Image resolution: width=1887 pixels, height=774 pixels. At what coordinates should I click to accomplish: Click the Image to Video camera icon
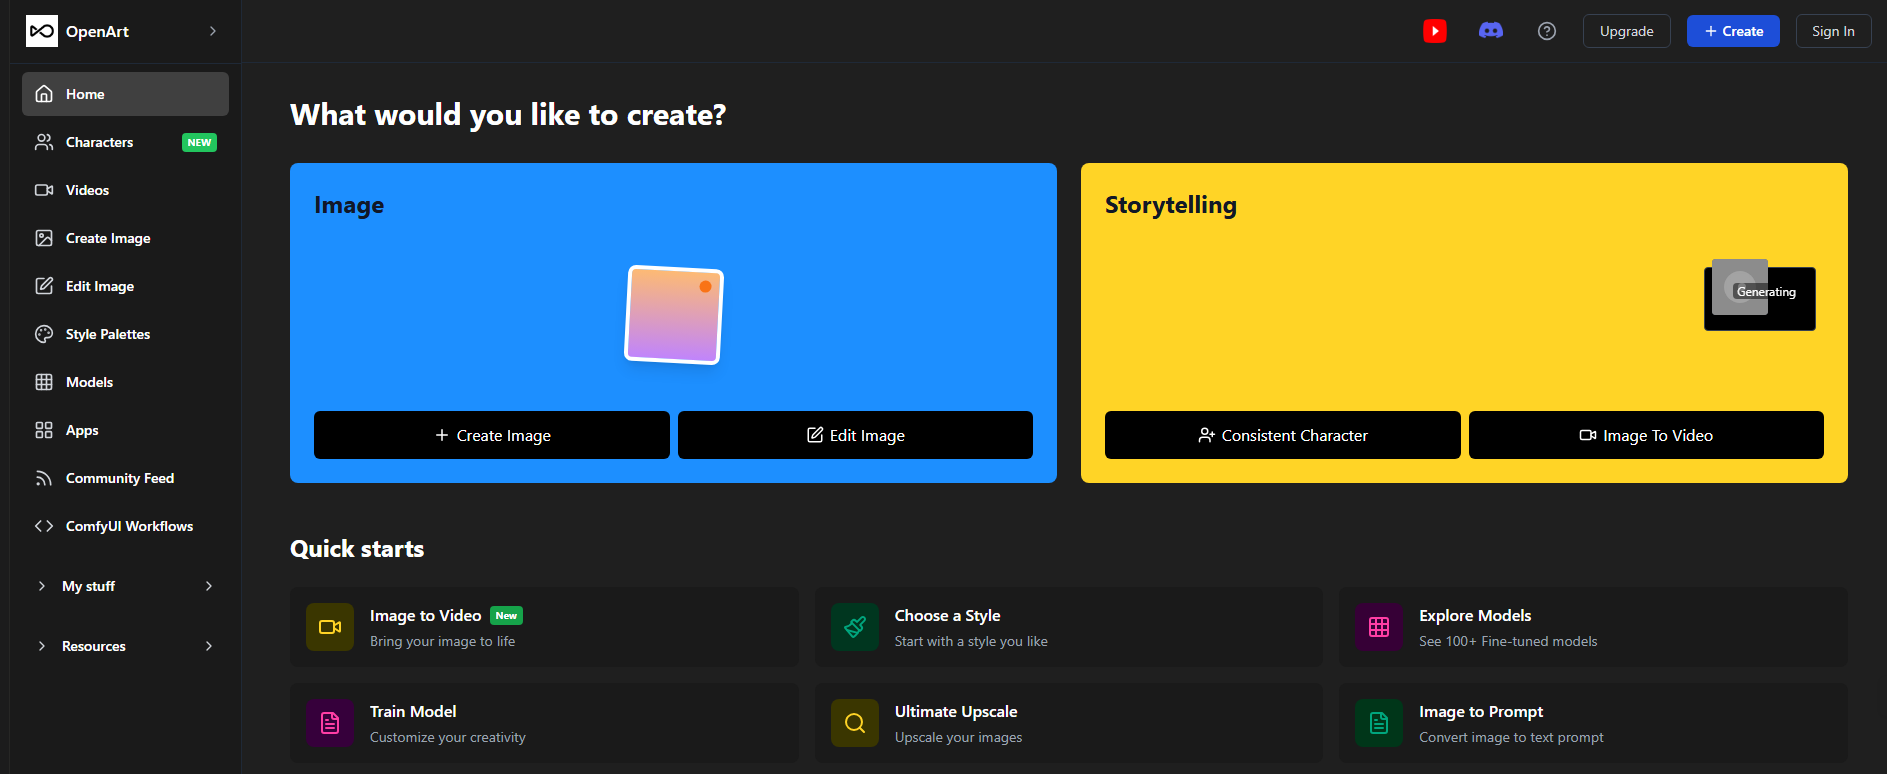coord(330,627)
